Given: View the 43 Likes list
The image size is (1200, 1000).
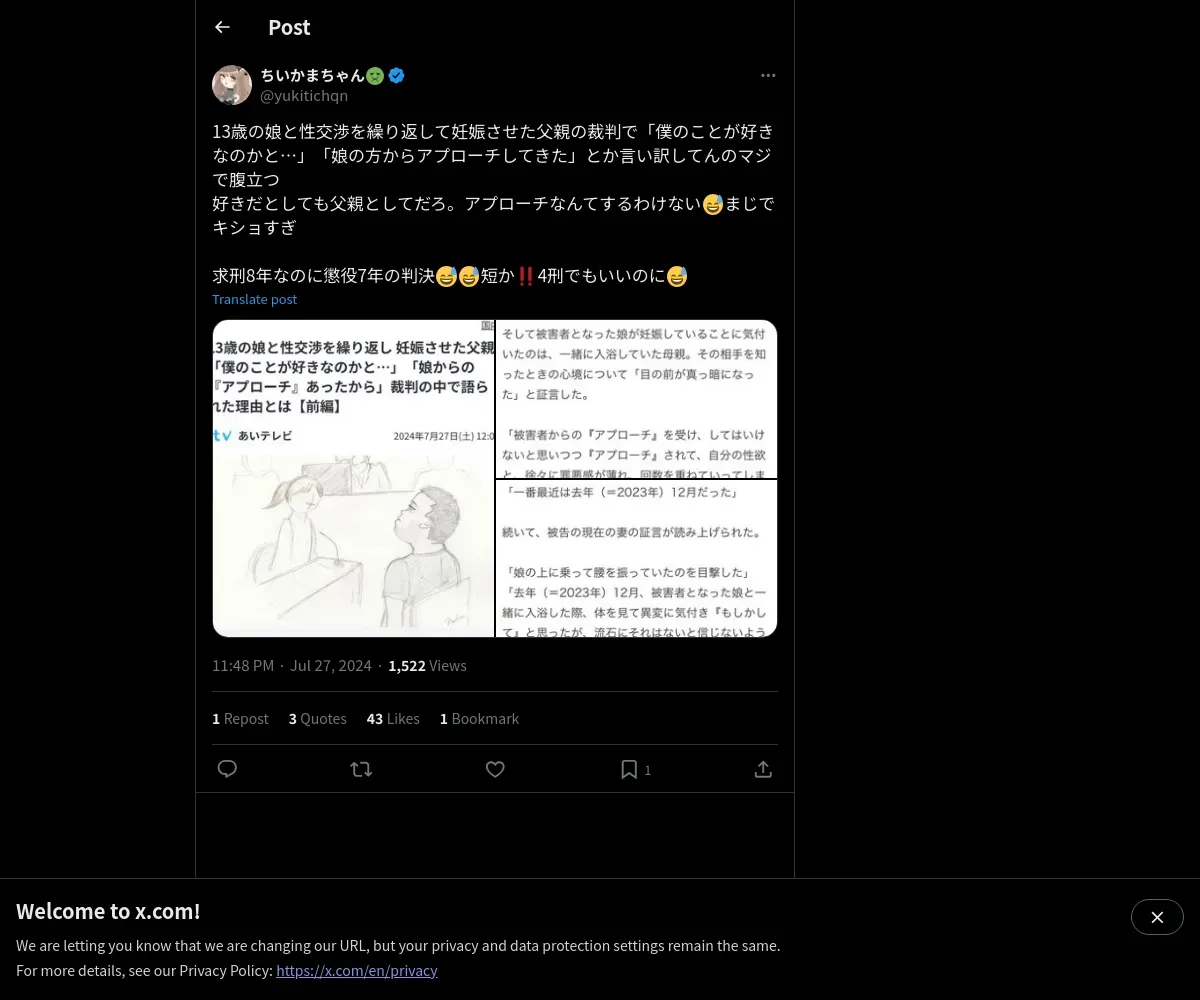Looking at the screenshot, I should click(393, 718).
